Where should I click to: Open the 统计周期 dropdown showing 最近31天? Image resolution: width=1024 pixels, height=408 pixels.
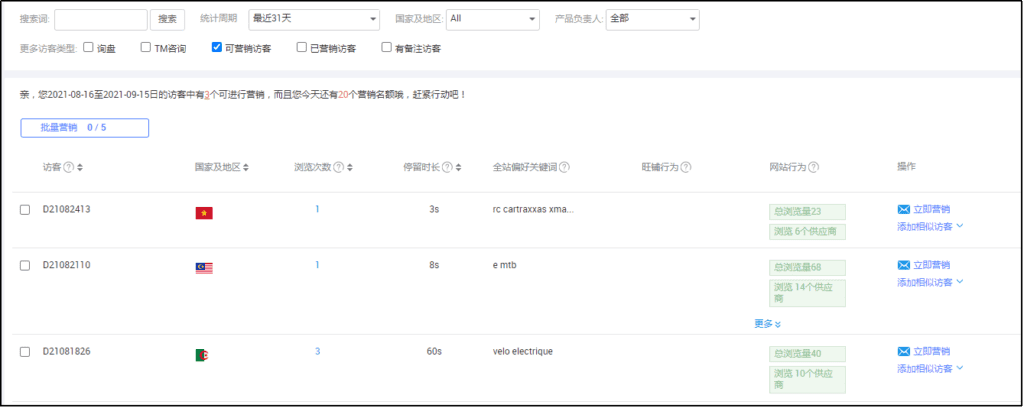coord(314,19)
